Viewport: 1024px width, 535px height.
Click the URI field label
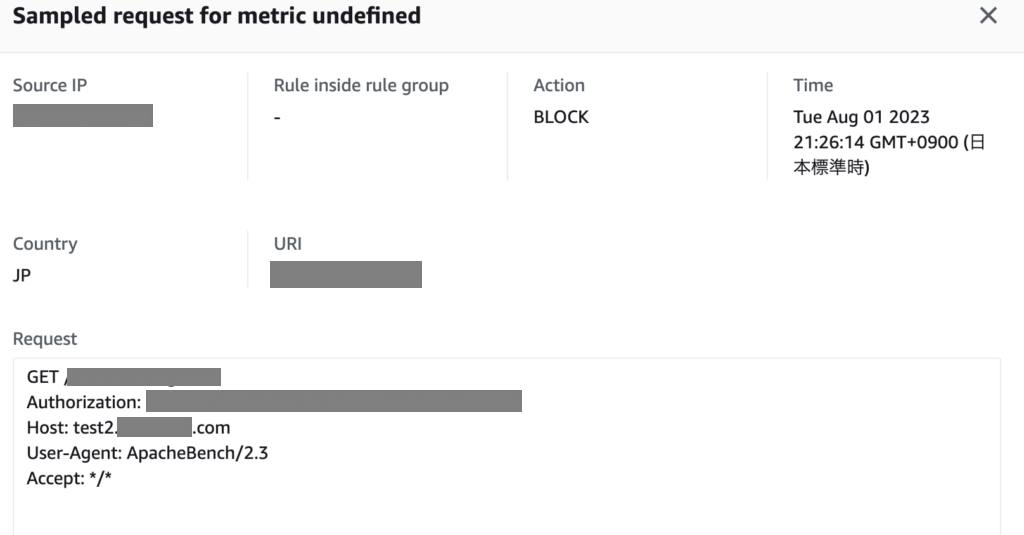(x=287, y=244)
